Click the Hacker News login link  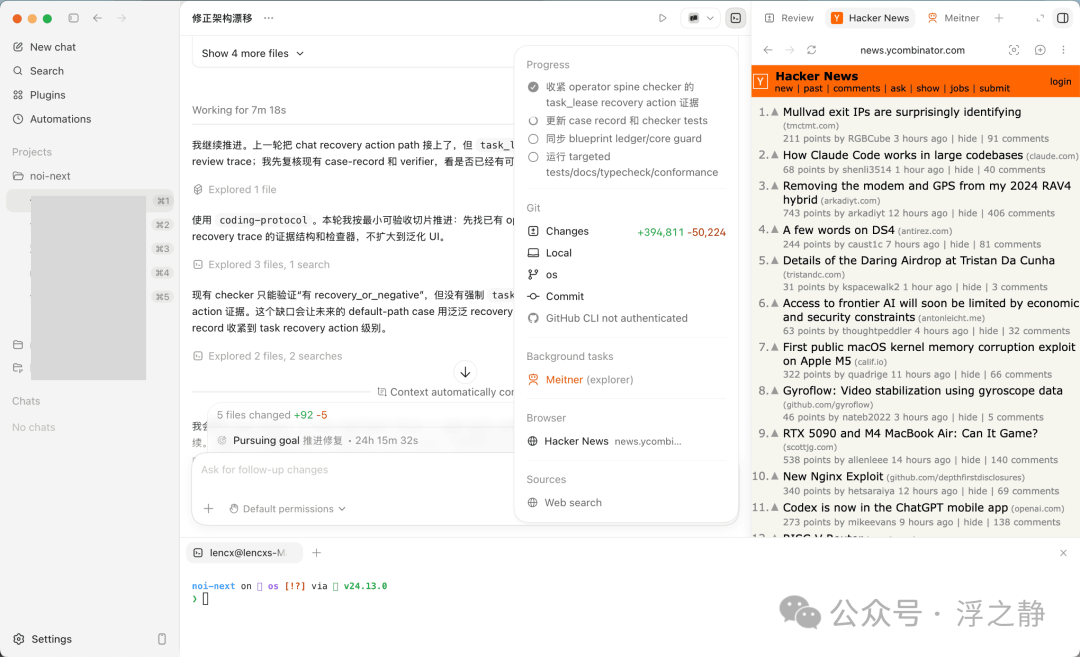coord(1060,82)
